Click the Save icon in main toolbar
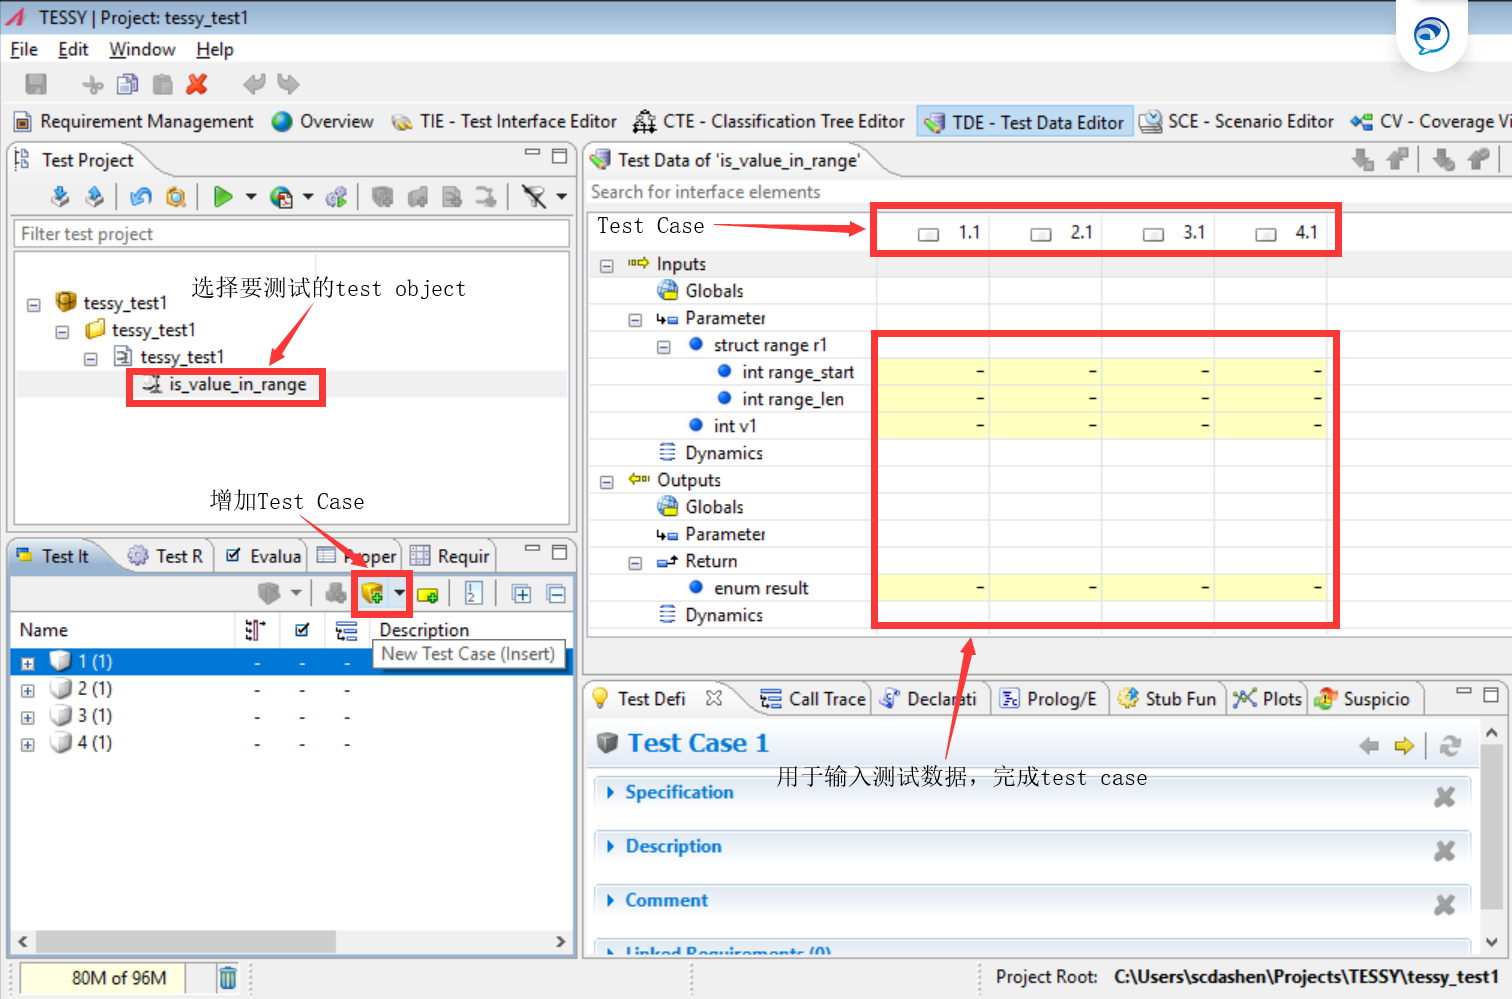 [x=36, y=85]
